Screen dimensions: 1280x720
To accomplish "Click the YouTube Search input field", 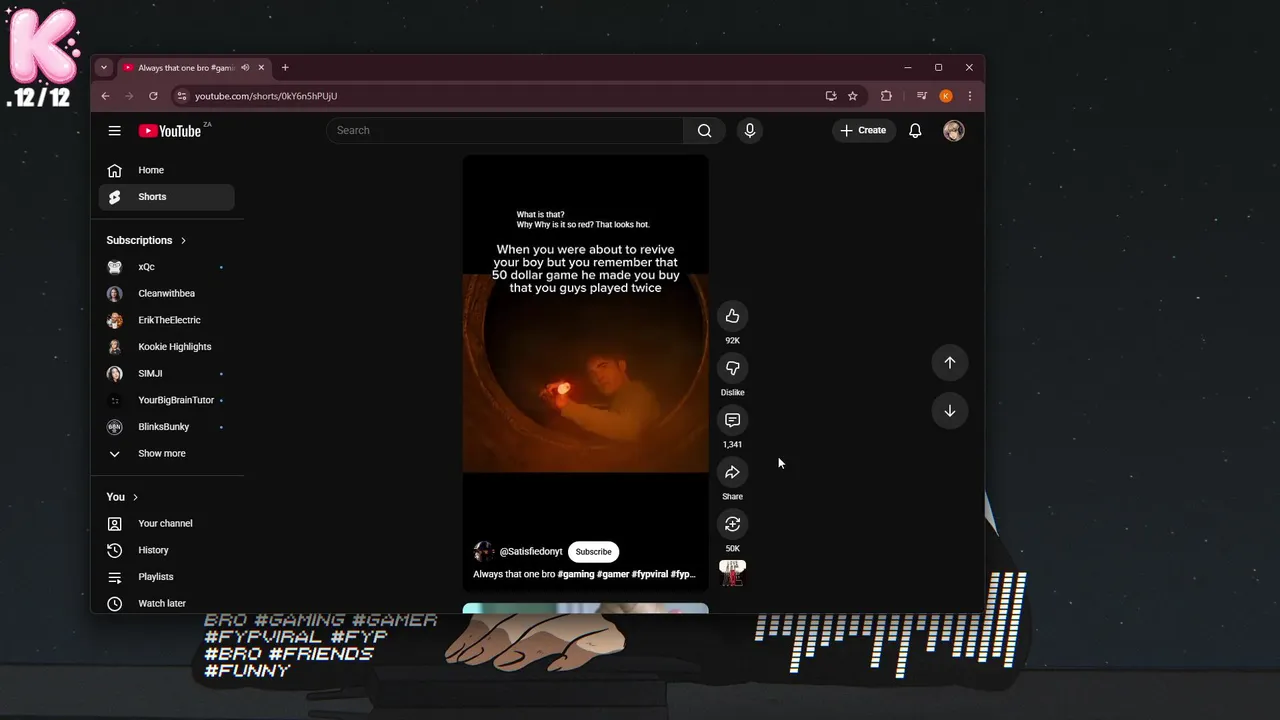I will 505,131.
